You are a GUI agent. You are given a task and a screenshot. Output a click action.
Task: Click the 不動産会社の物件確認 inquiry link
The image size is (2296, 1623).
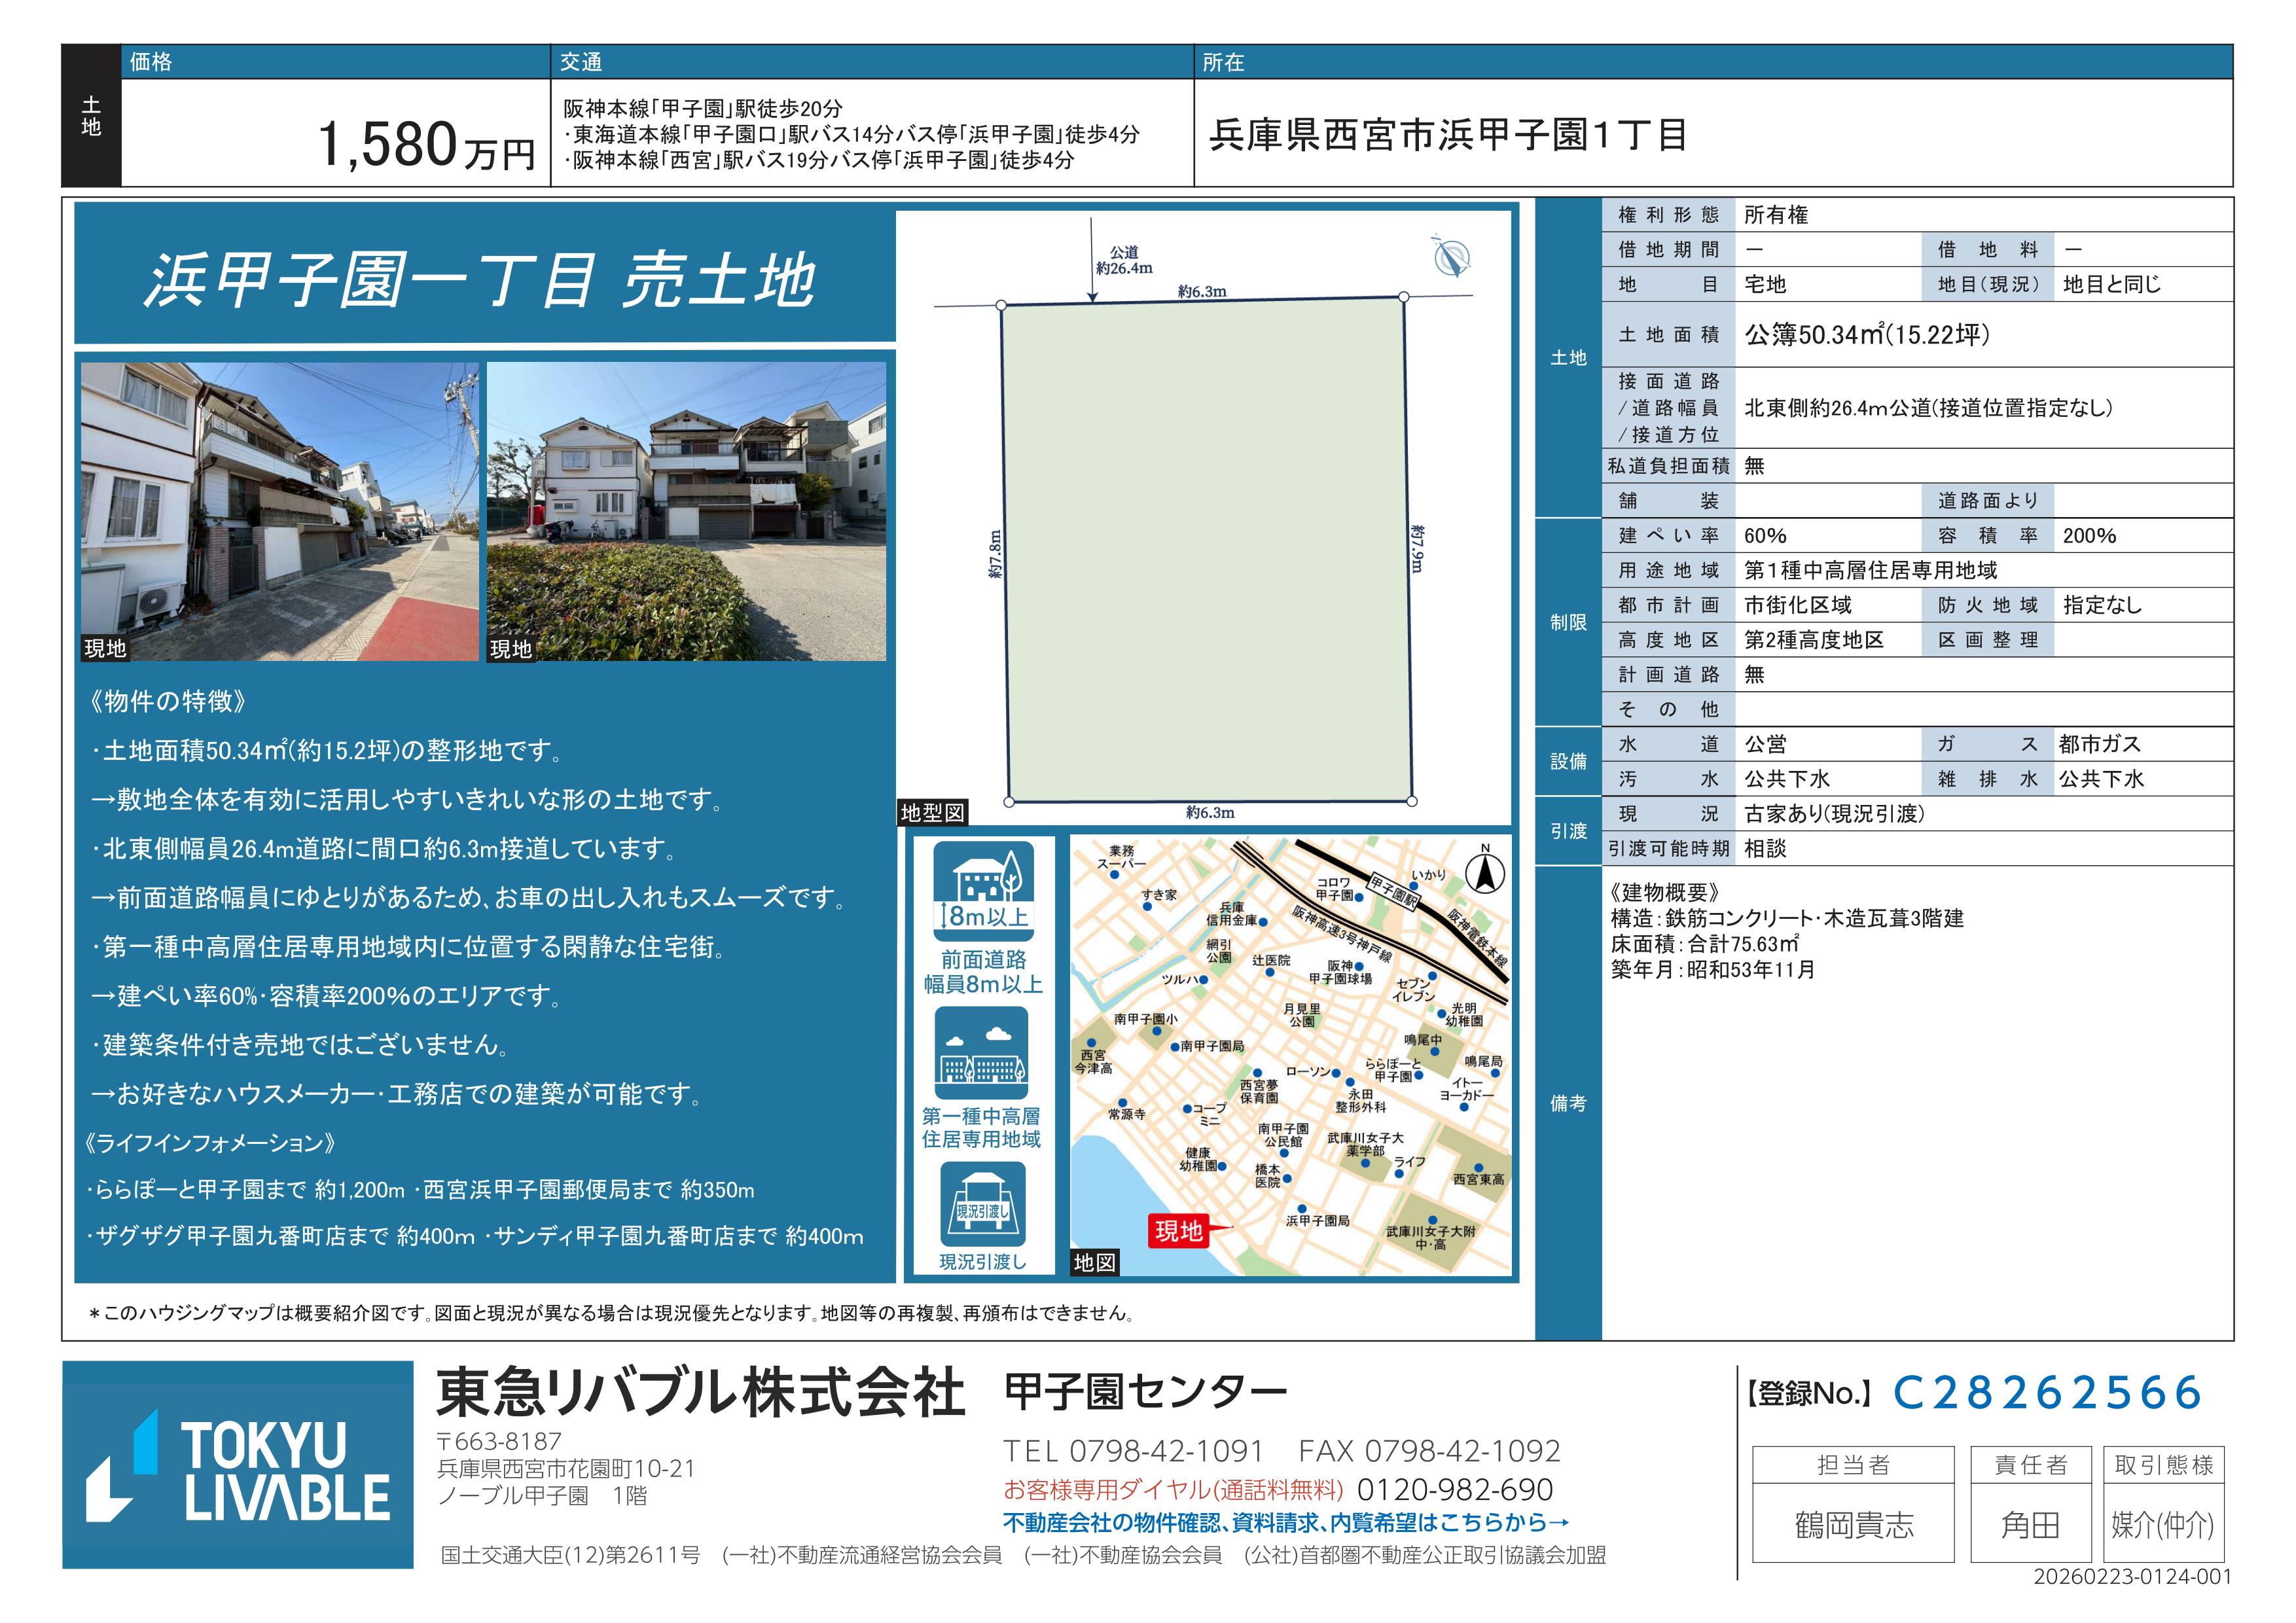click(1286, 1523)
